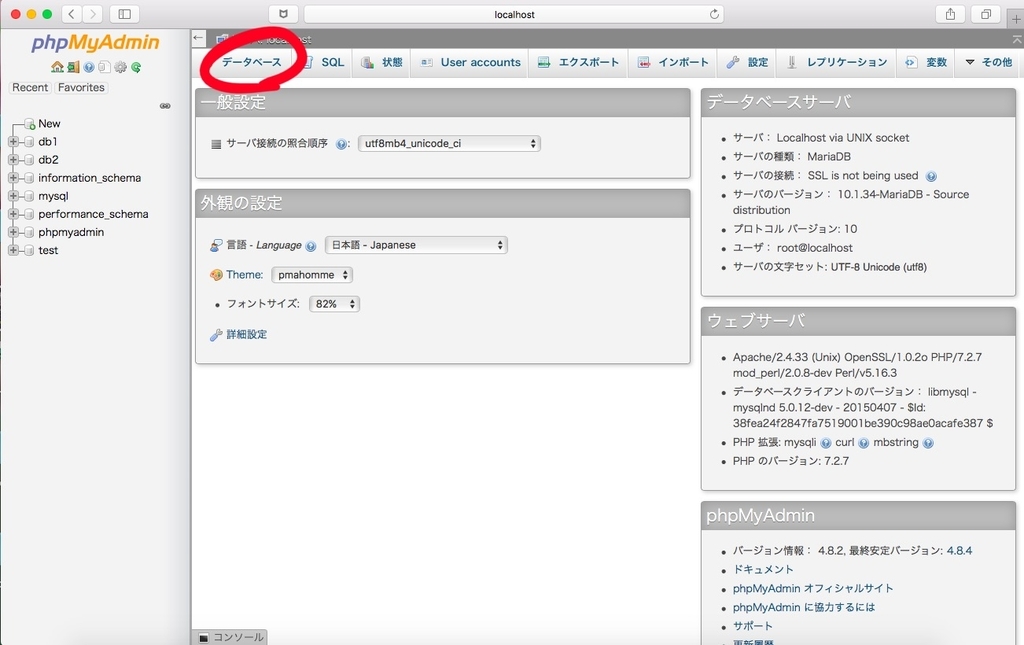Click the Home icon in the phpMyAdmin sidebar

click(57, 67)
